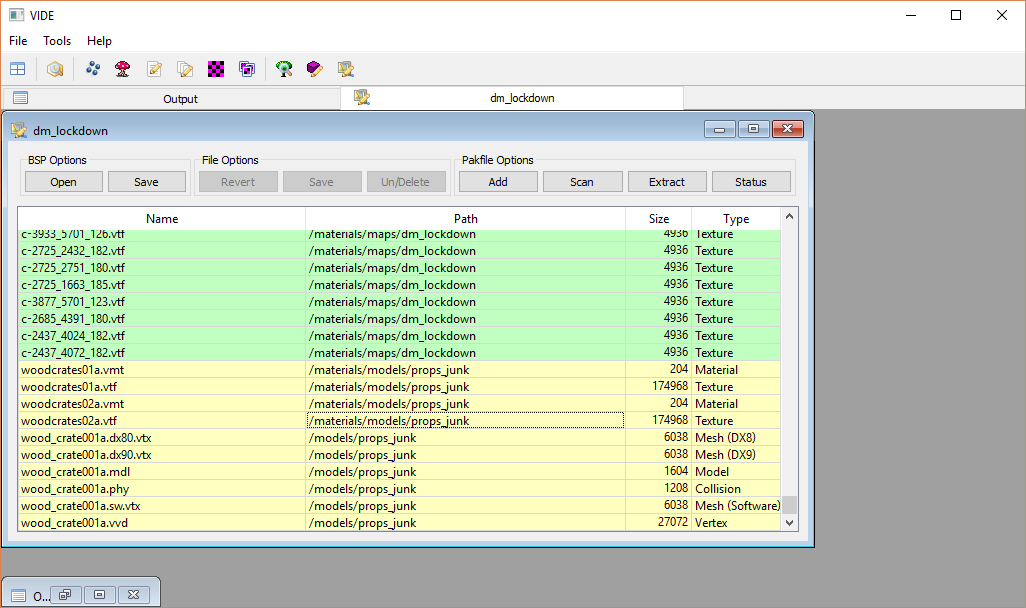Viewport: 1026px width, 608px height.
Task: Select file c-2725_1663_185.vtf
Action: coord(399,285)
